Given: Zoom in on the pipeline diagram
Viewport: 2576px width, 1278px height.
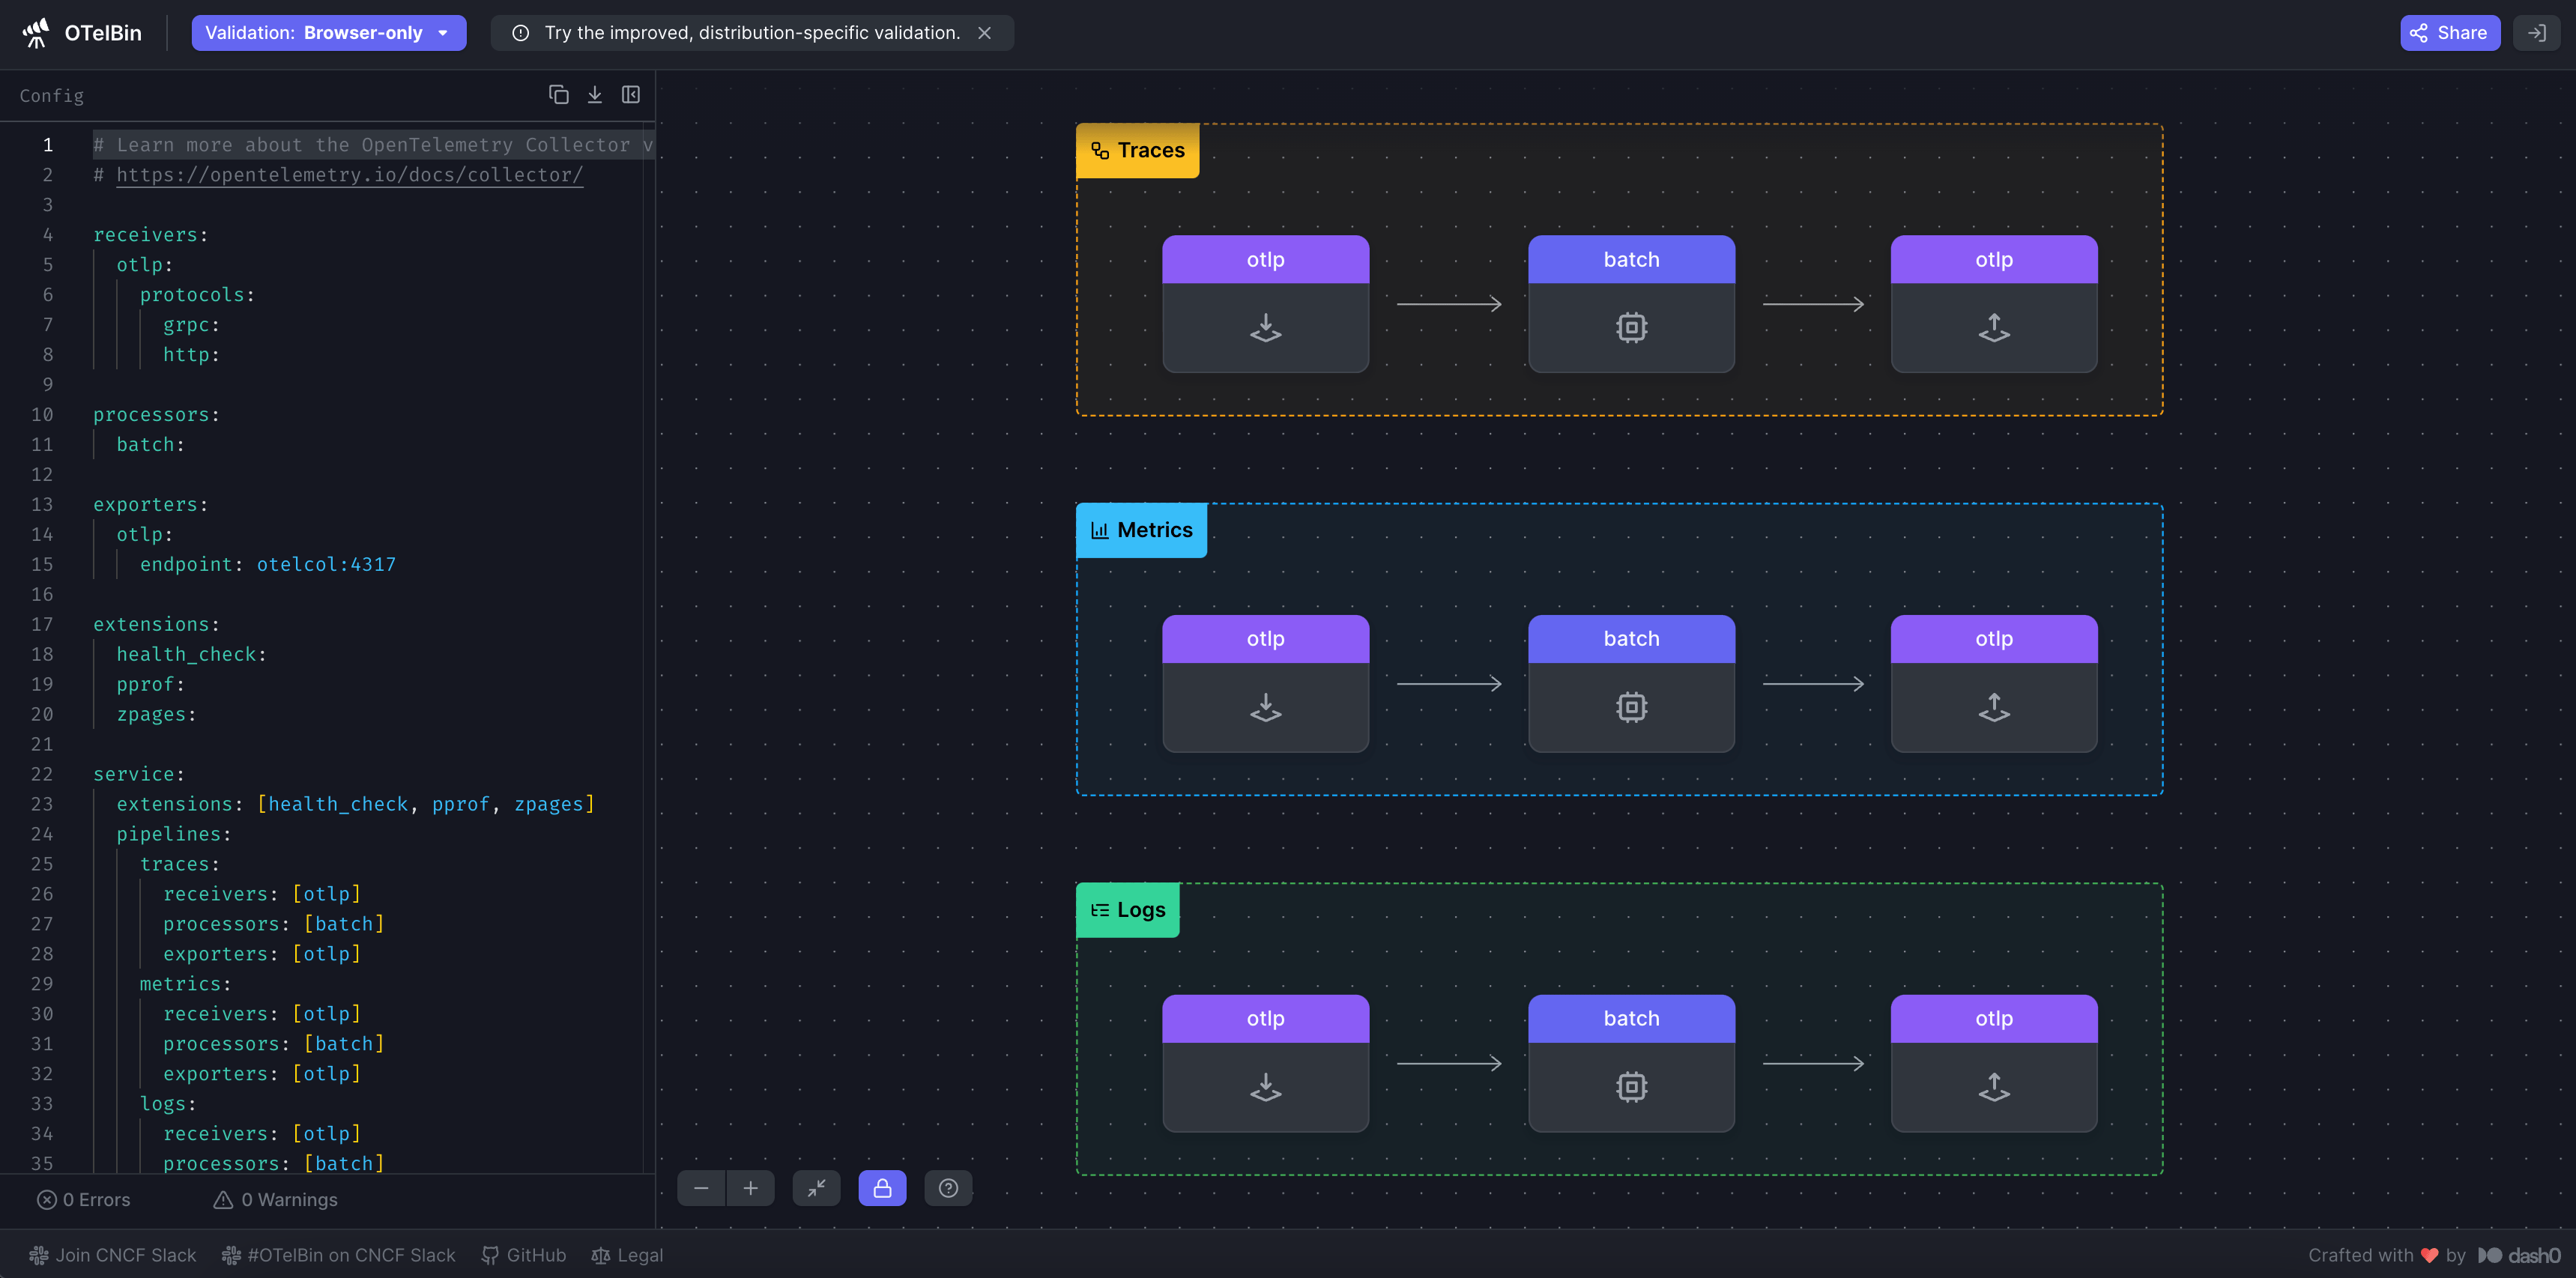Looking at the screenshot, I should click(750, 1188).
